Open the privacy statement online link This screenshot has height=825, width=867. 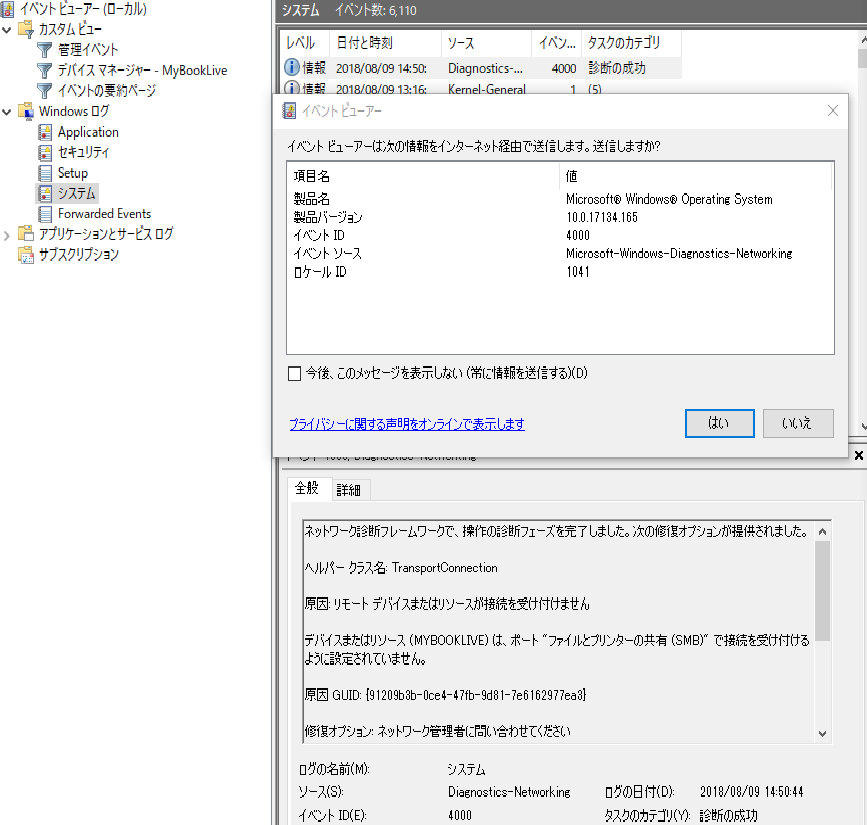tap(407, 424)
